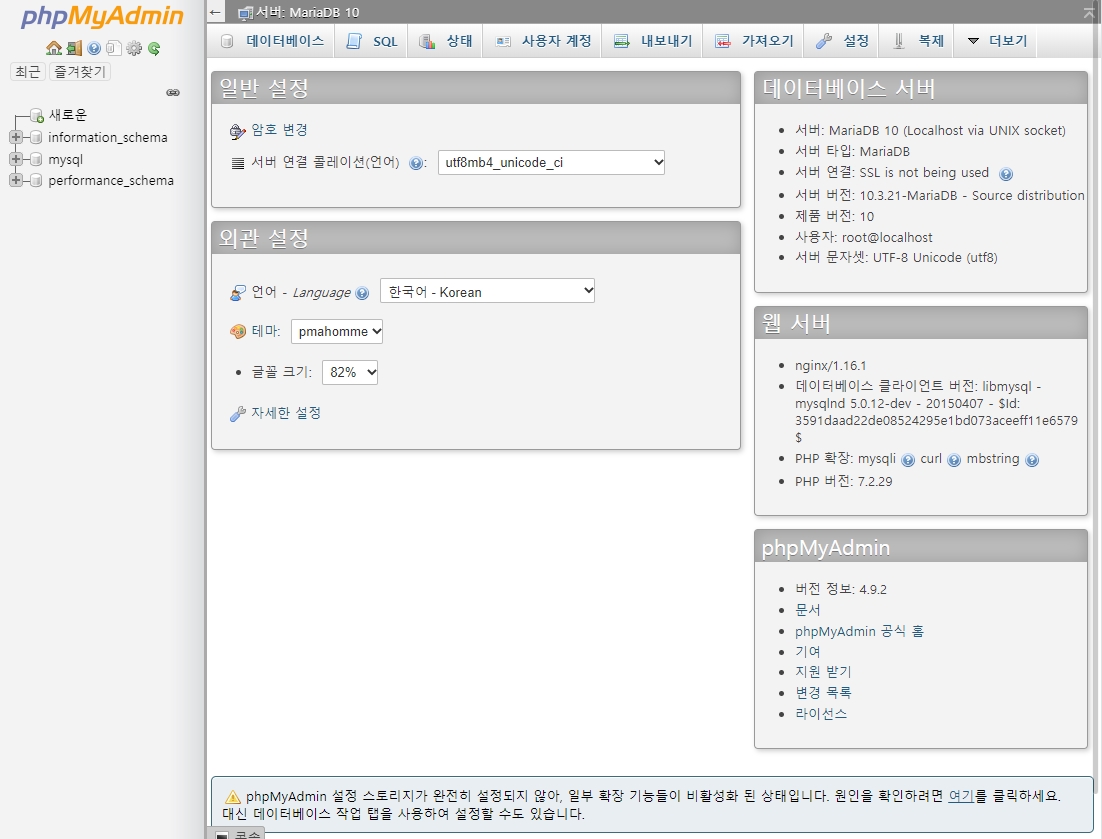Click the performance_schema database cylinder icon
This screenshot has height=839, width=1102.
pos(36,181)
